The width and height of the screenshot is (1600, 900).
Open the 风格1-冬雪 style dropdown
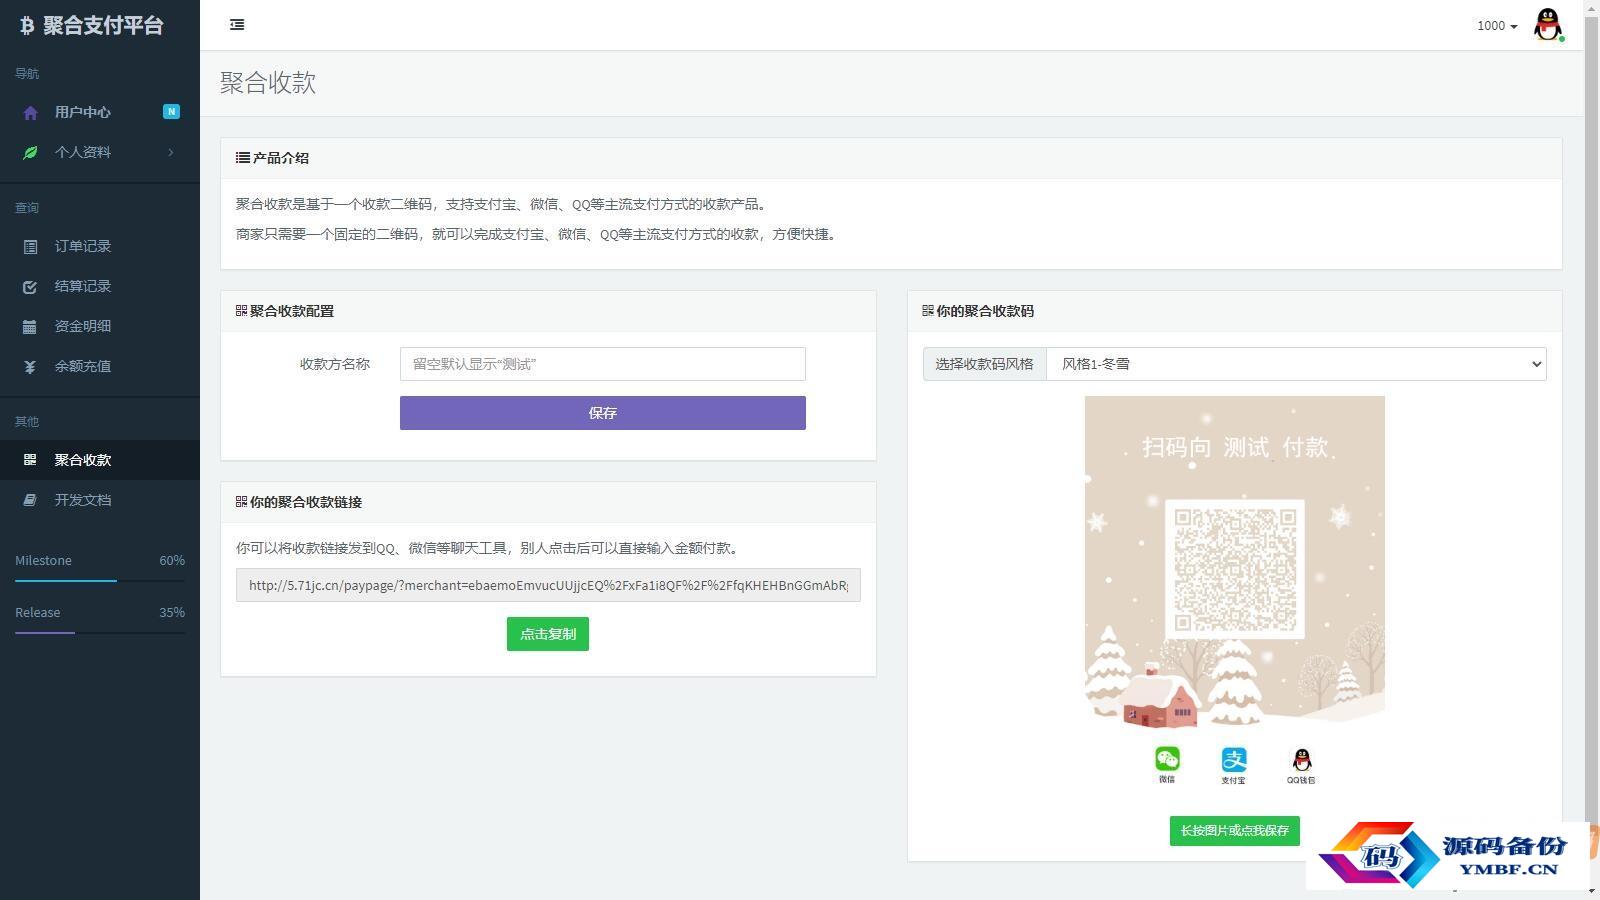pyautogui.click(x=1296, y=364)
